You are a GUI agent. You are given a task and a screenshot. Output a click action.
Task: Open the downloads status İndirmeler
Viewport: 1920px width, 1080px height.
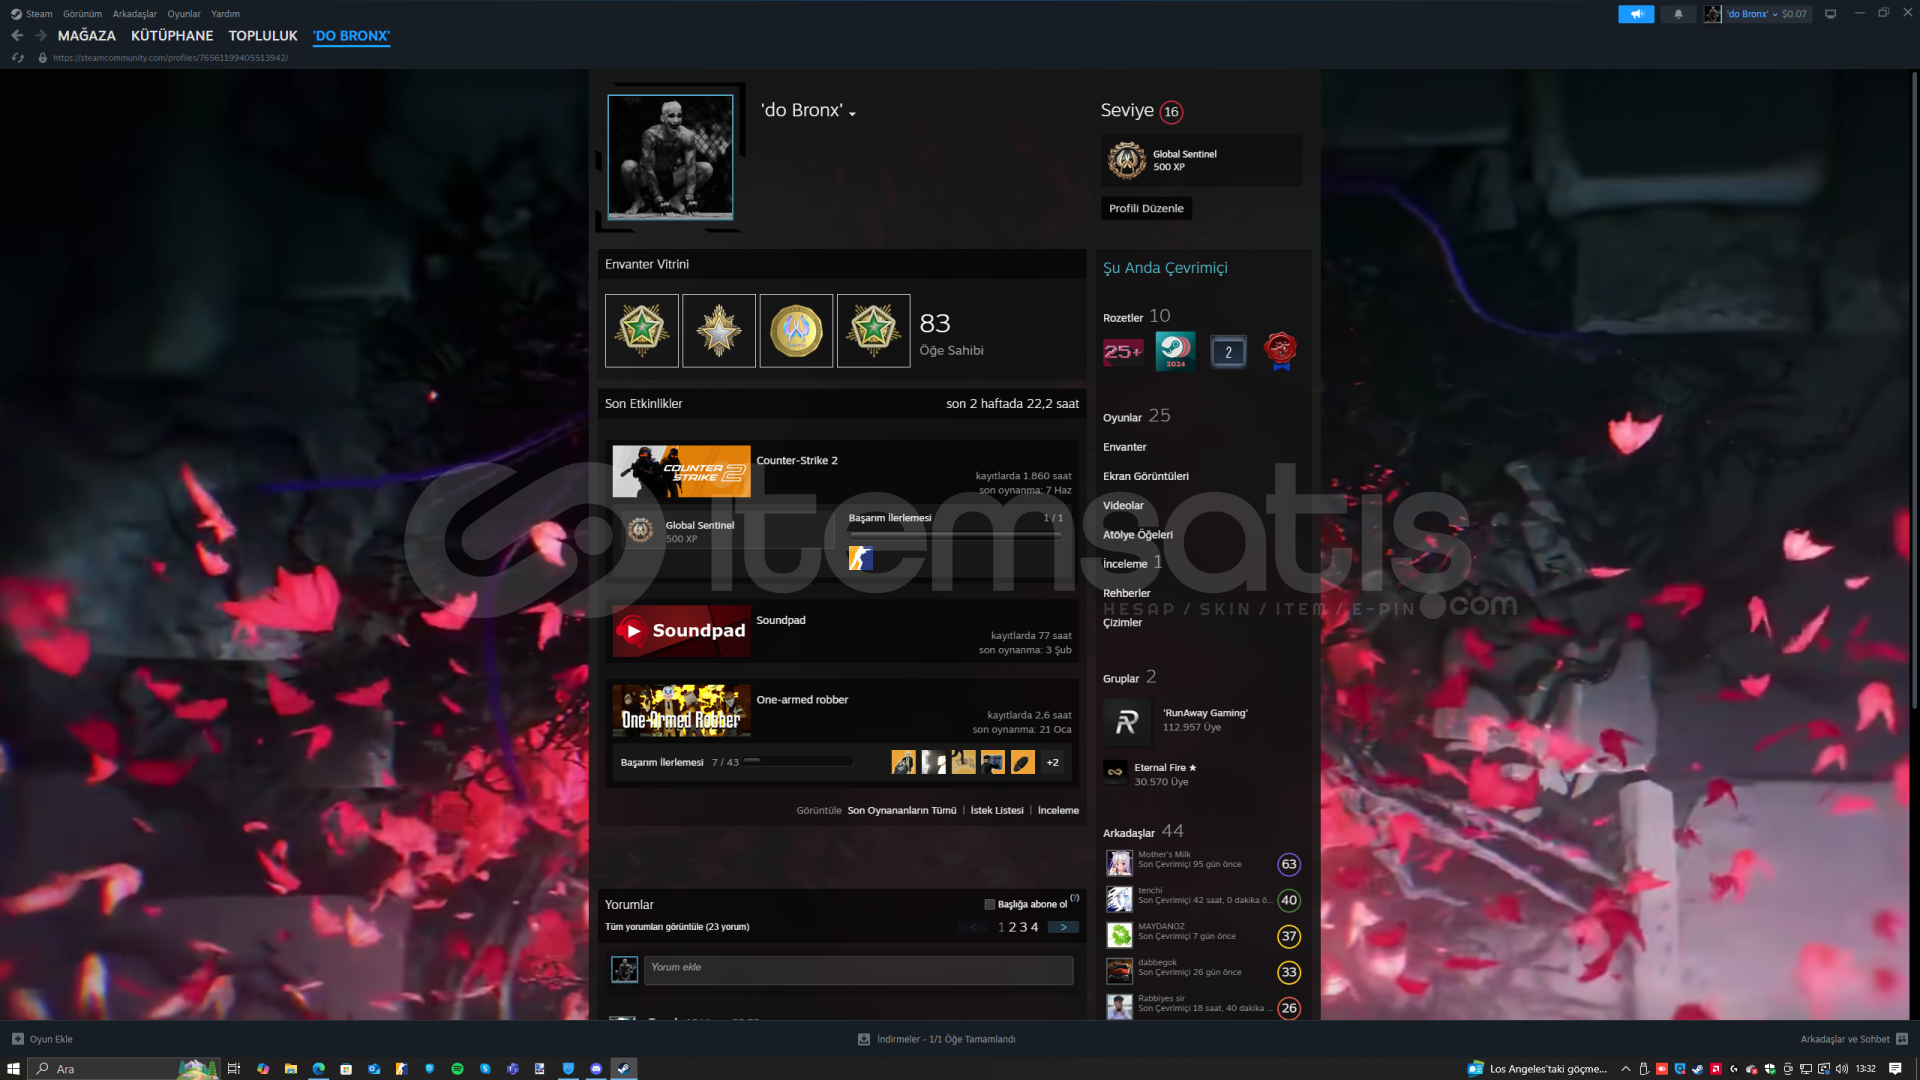tap(936, 1039)
